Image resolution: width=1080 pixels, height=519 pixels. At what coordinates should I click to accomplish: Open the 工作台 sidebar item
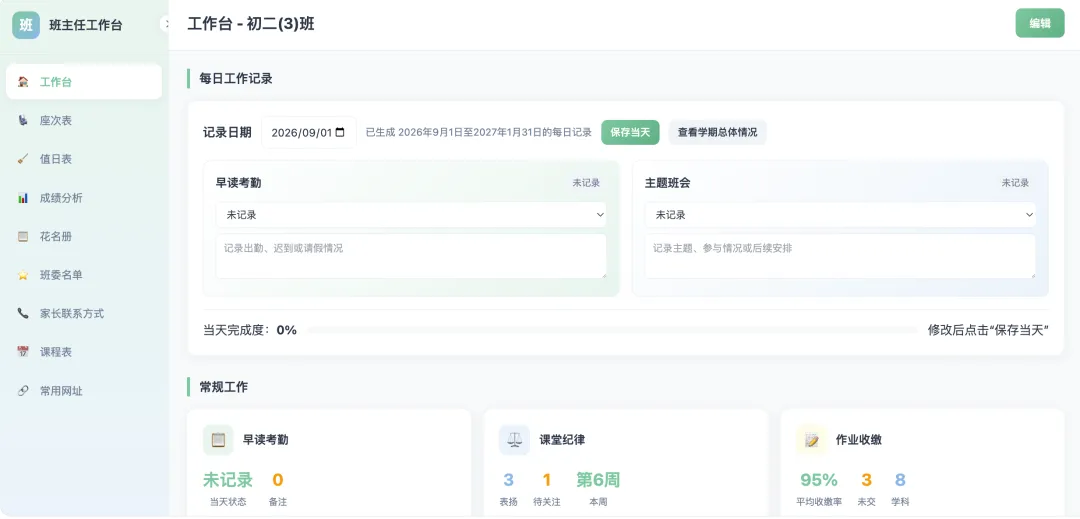click(x=84, y=82)
